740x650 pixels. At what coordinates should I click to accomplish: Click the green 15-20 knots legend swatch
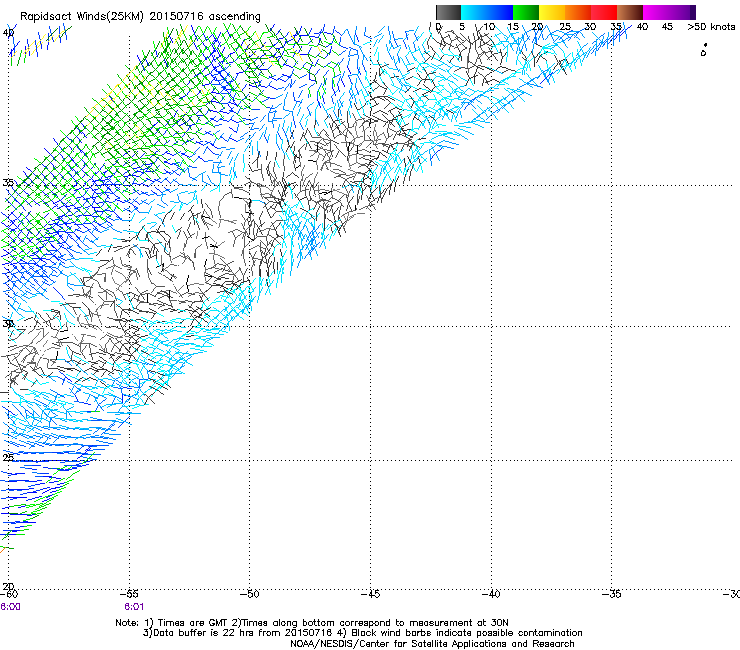coord(526,12)
